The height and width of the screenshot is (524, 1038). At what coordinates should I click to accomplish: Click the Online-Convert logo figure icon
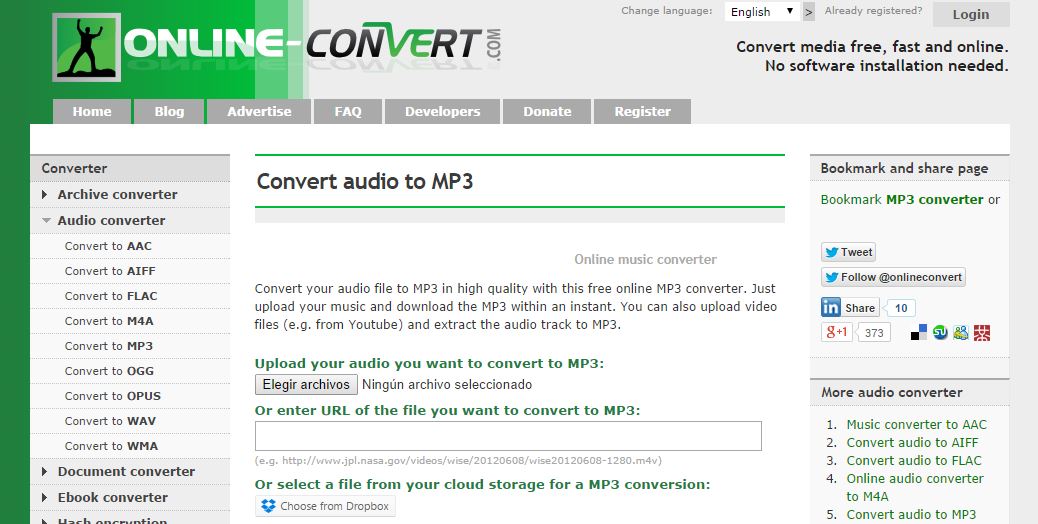pos(87,48)
